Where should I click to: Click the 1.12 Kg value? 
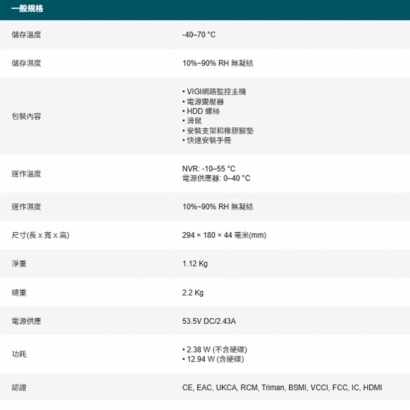(x=195, y=264)
